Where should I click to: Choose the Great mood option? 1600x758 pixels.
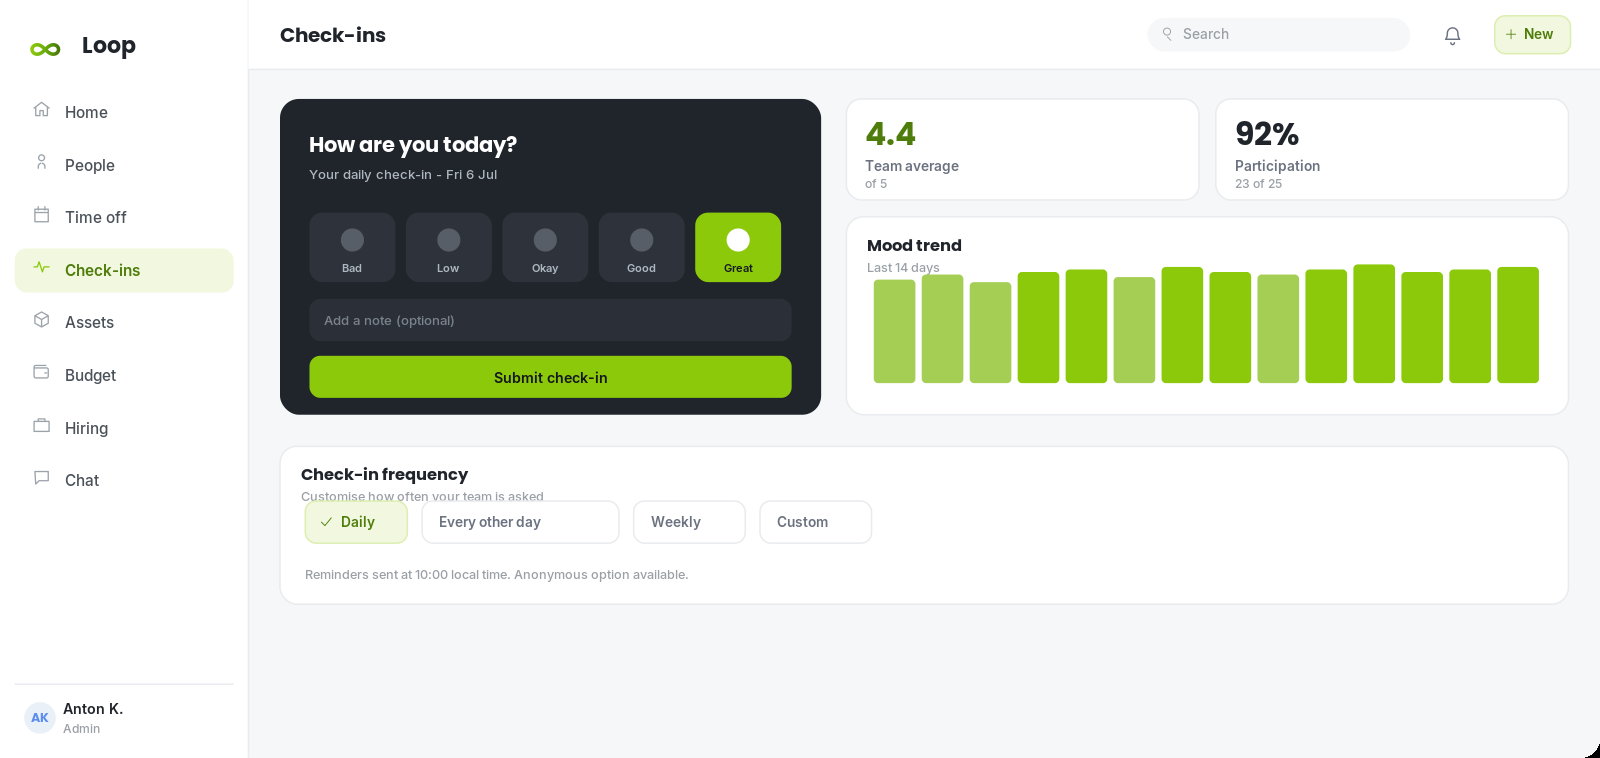click(738, 247)
